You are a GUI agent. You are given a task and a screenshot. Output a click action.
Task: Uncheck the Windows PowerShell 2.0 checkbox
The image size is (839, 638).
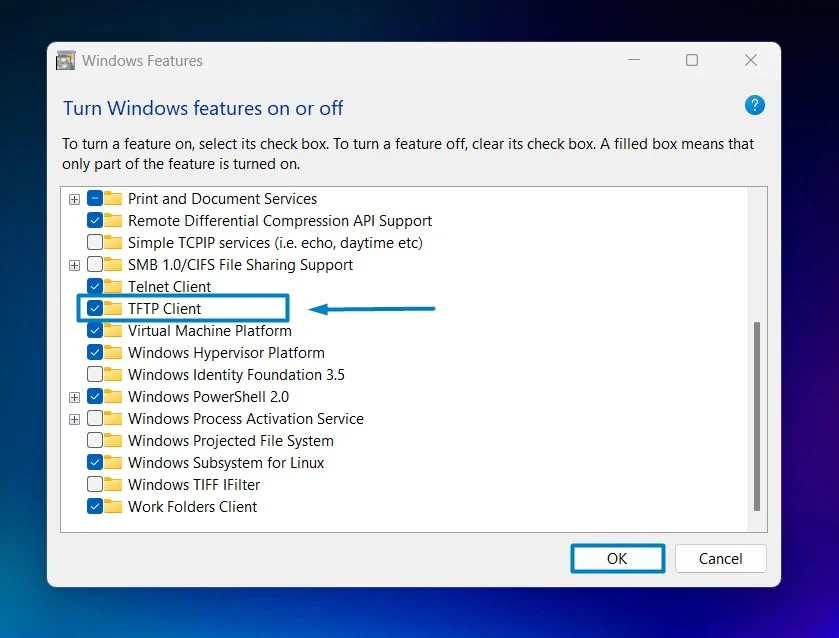95,397
